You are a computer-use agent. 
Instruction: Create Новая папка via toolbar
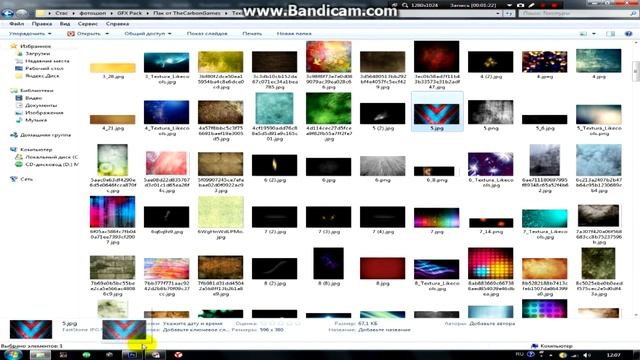tap(294, 33)
